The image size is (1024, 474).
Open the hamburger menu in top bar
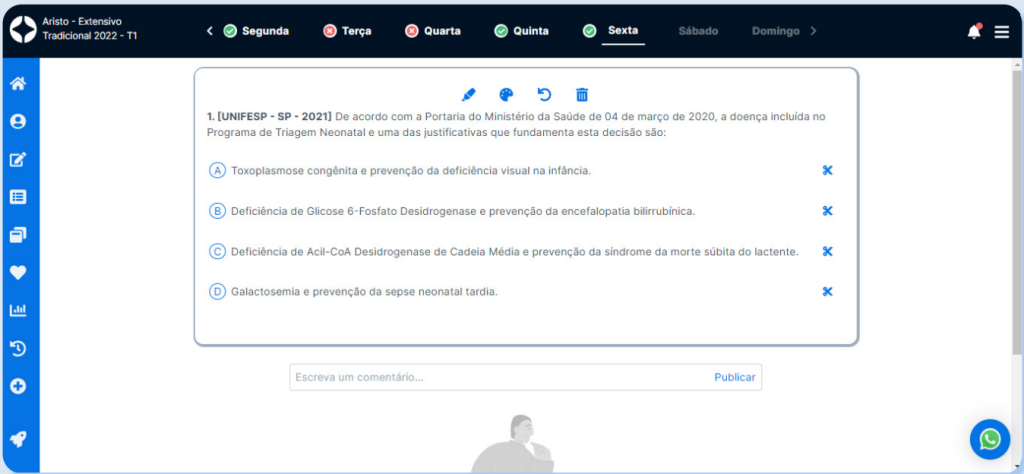[1001, 32]
